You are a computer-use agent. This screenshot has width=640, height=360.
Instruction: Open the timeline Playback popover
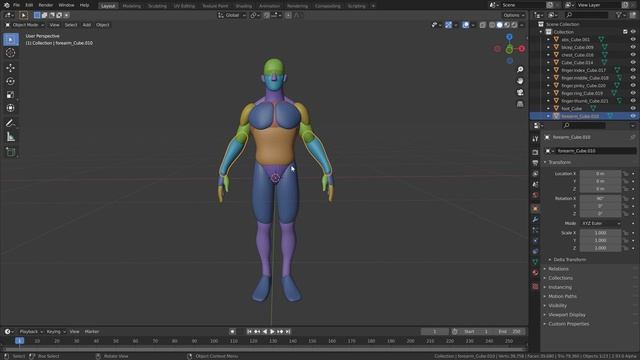tap(31, 332)
